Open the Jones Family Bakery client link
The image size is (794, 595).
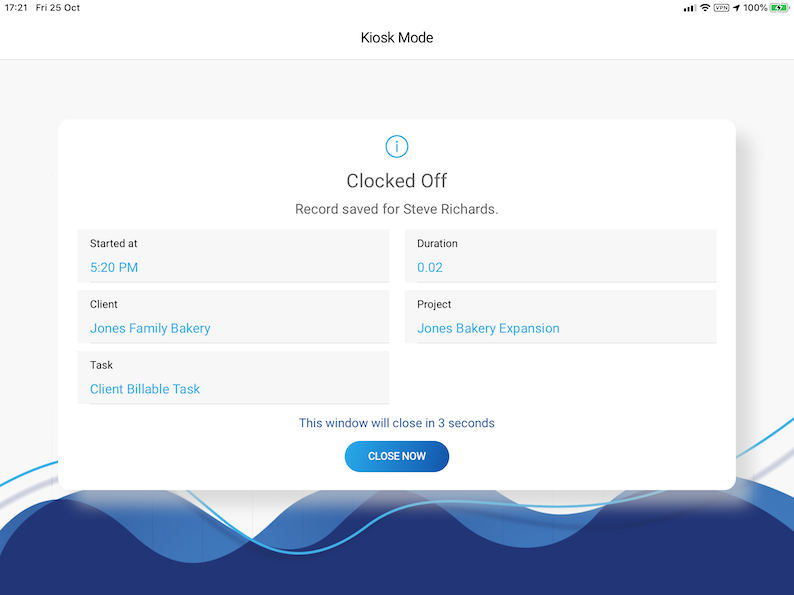coord(150,329)
